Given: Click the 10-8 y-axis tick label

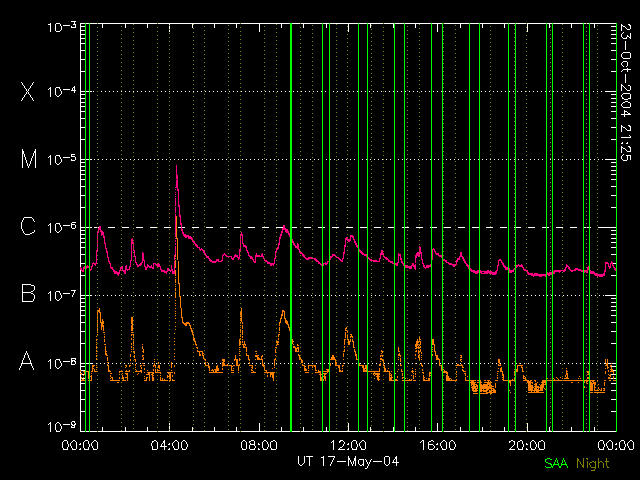Looking at the screenshot, I should [62, 363].
